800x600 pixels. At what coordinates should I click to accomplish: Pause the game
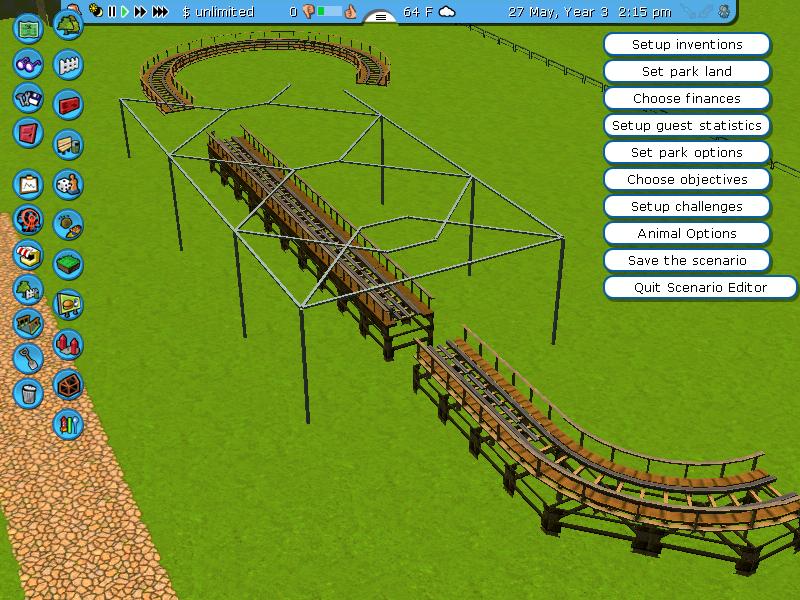click(x=112, y=11)
